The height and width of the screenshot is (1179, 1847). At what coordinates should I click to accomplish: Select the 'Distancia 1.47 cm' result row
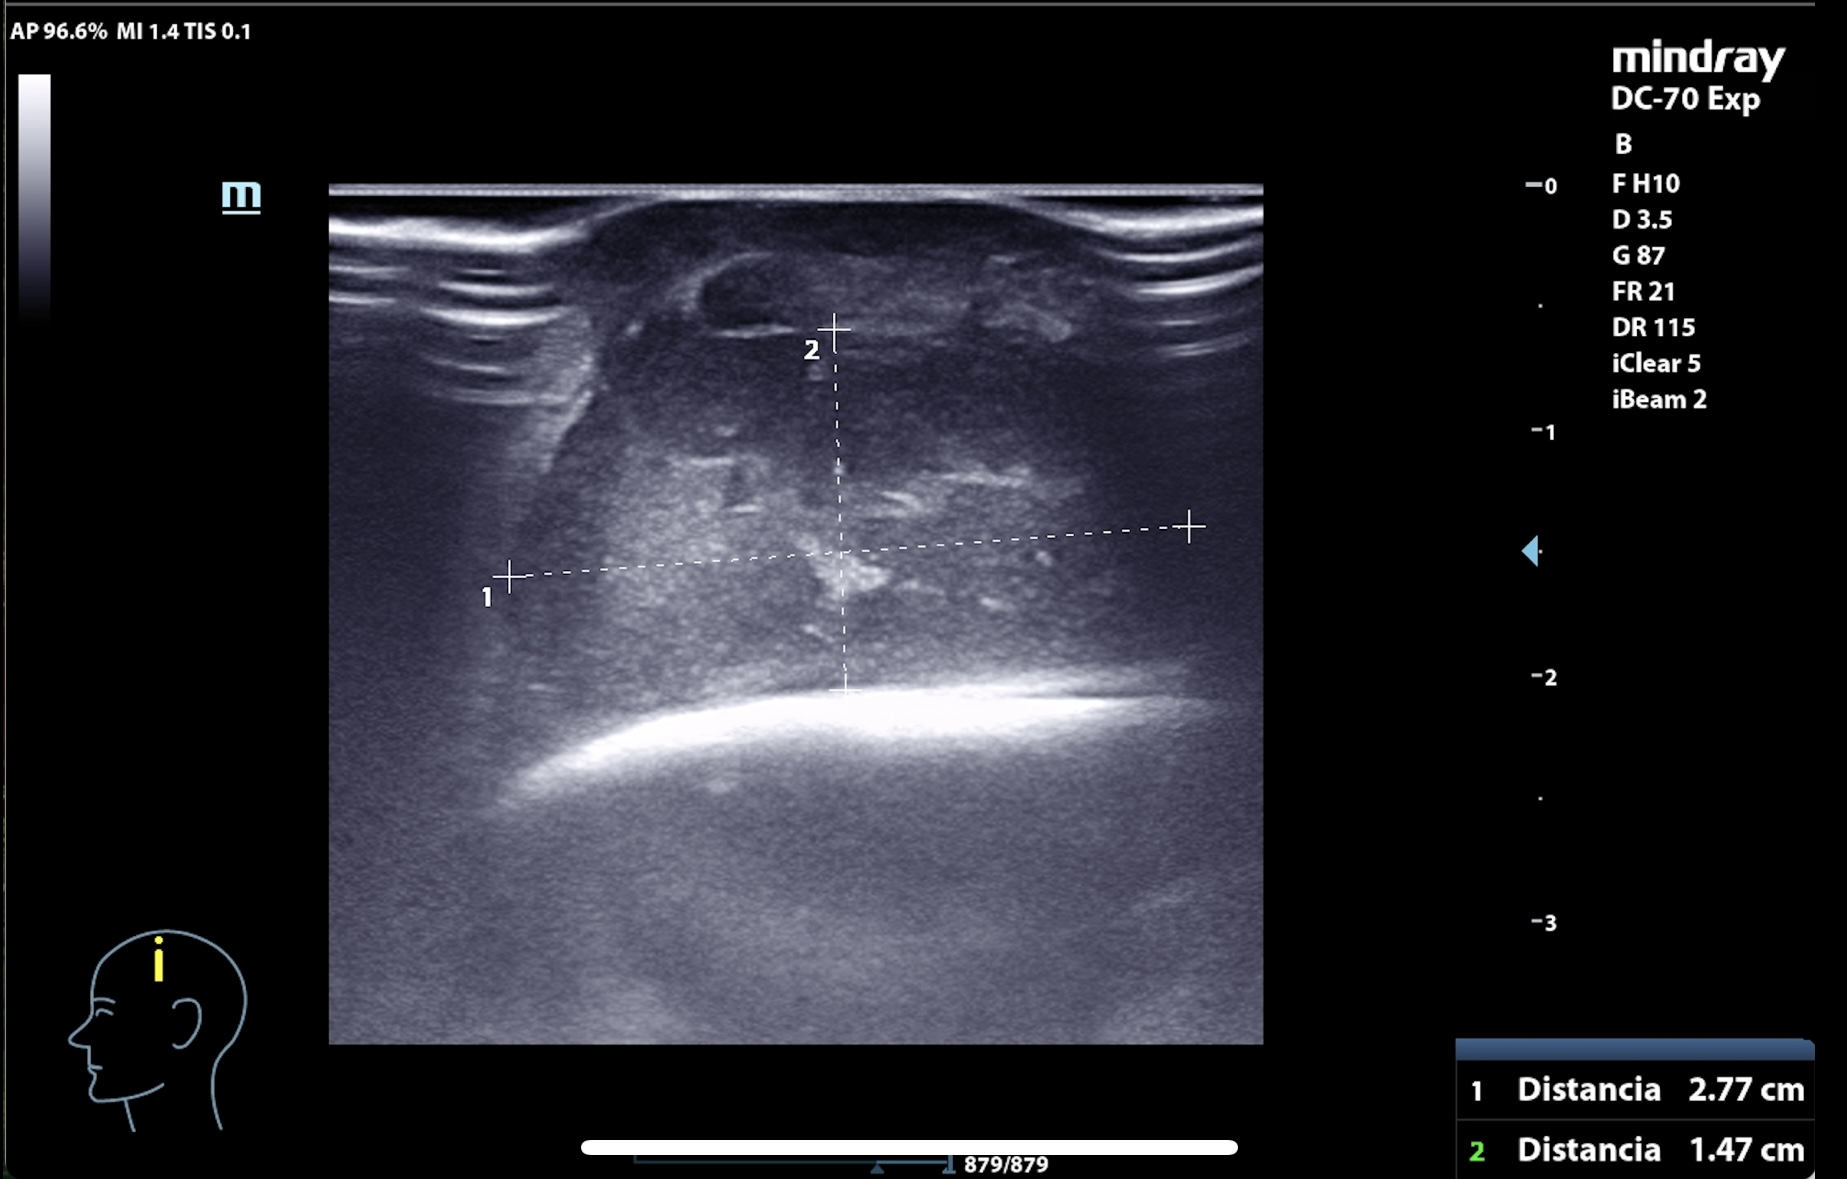[x=1636, y=1150]
